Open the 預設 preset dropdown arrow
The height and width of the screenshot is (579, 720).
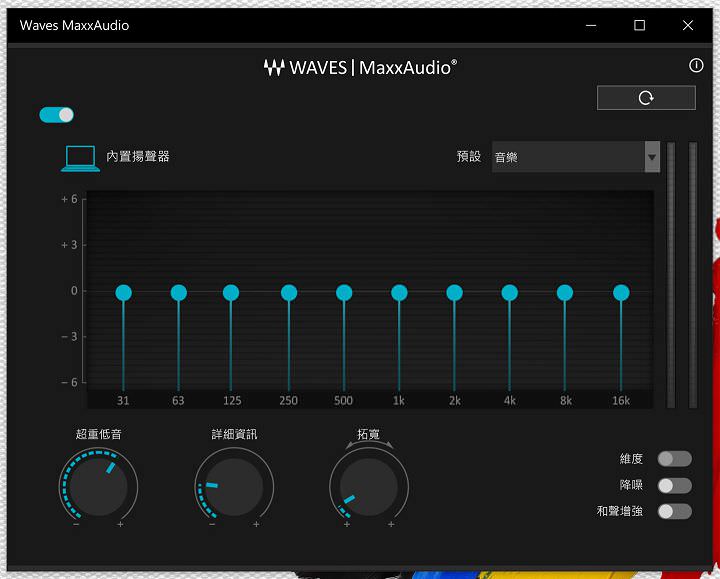click(652, 157)
